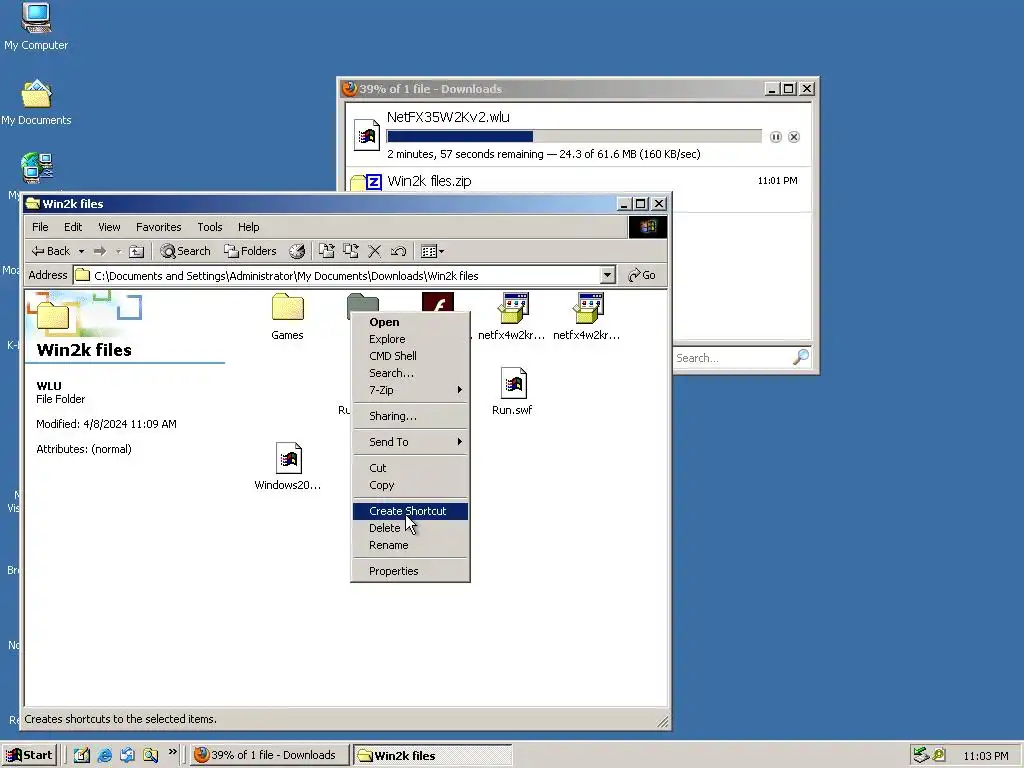Toggle the Folders pane button
Image resolution: width=1024 pixels, height=768 pixels.
(x=250, y=251)
